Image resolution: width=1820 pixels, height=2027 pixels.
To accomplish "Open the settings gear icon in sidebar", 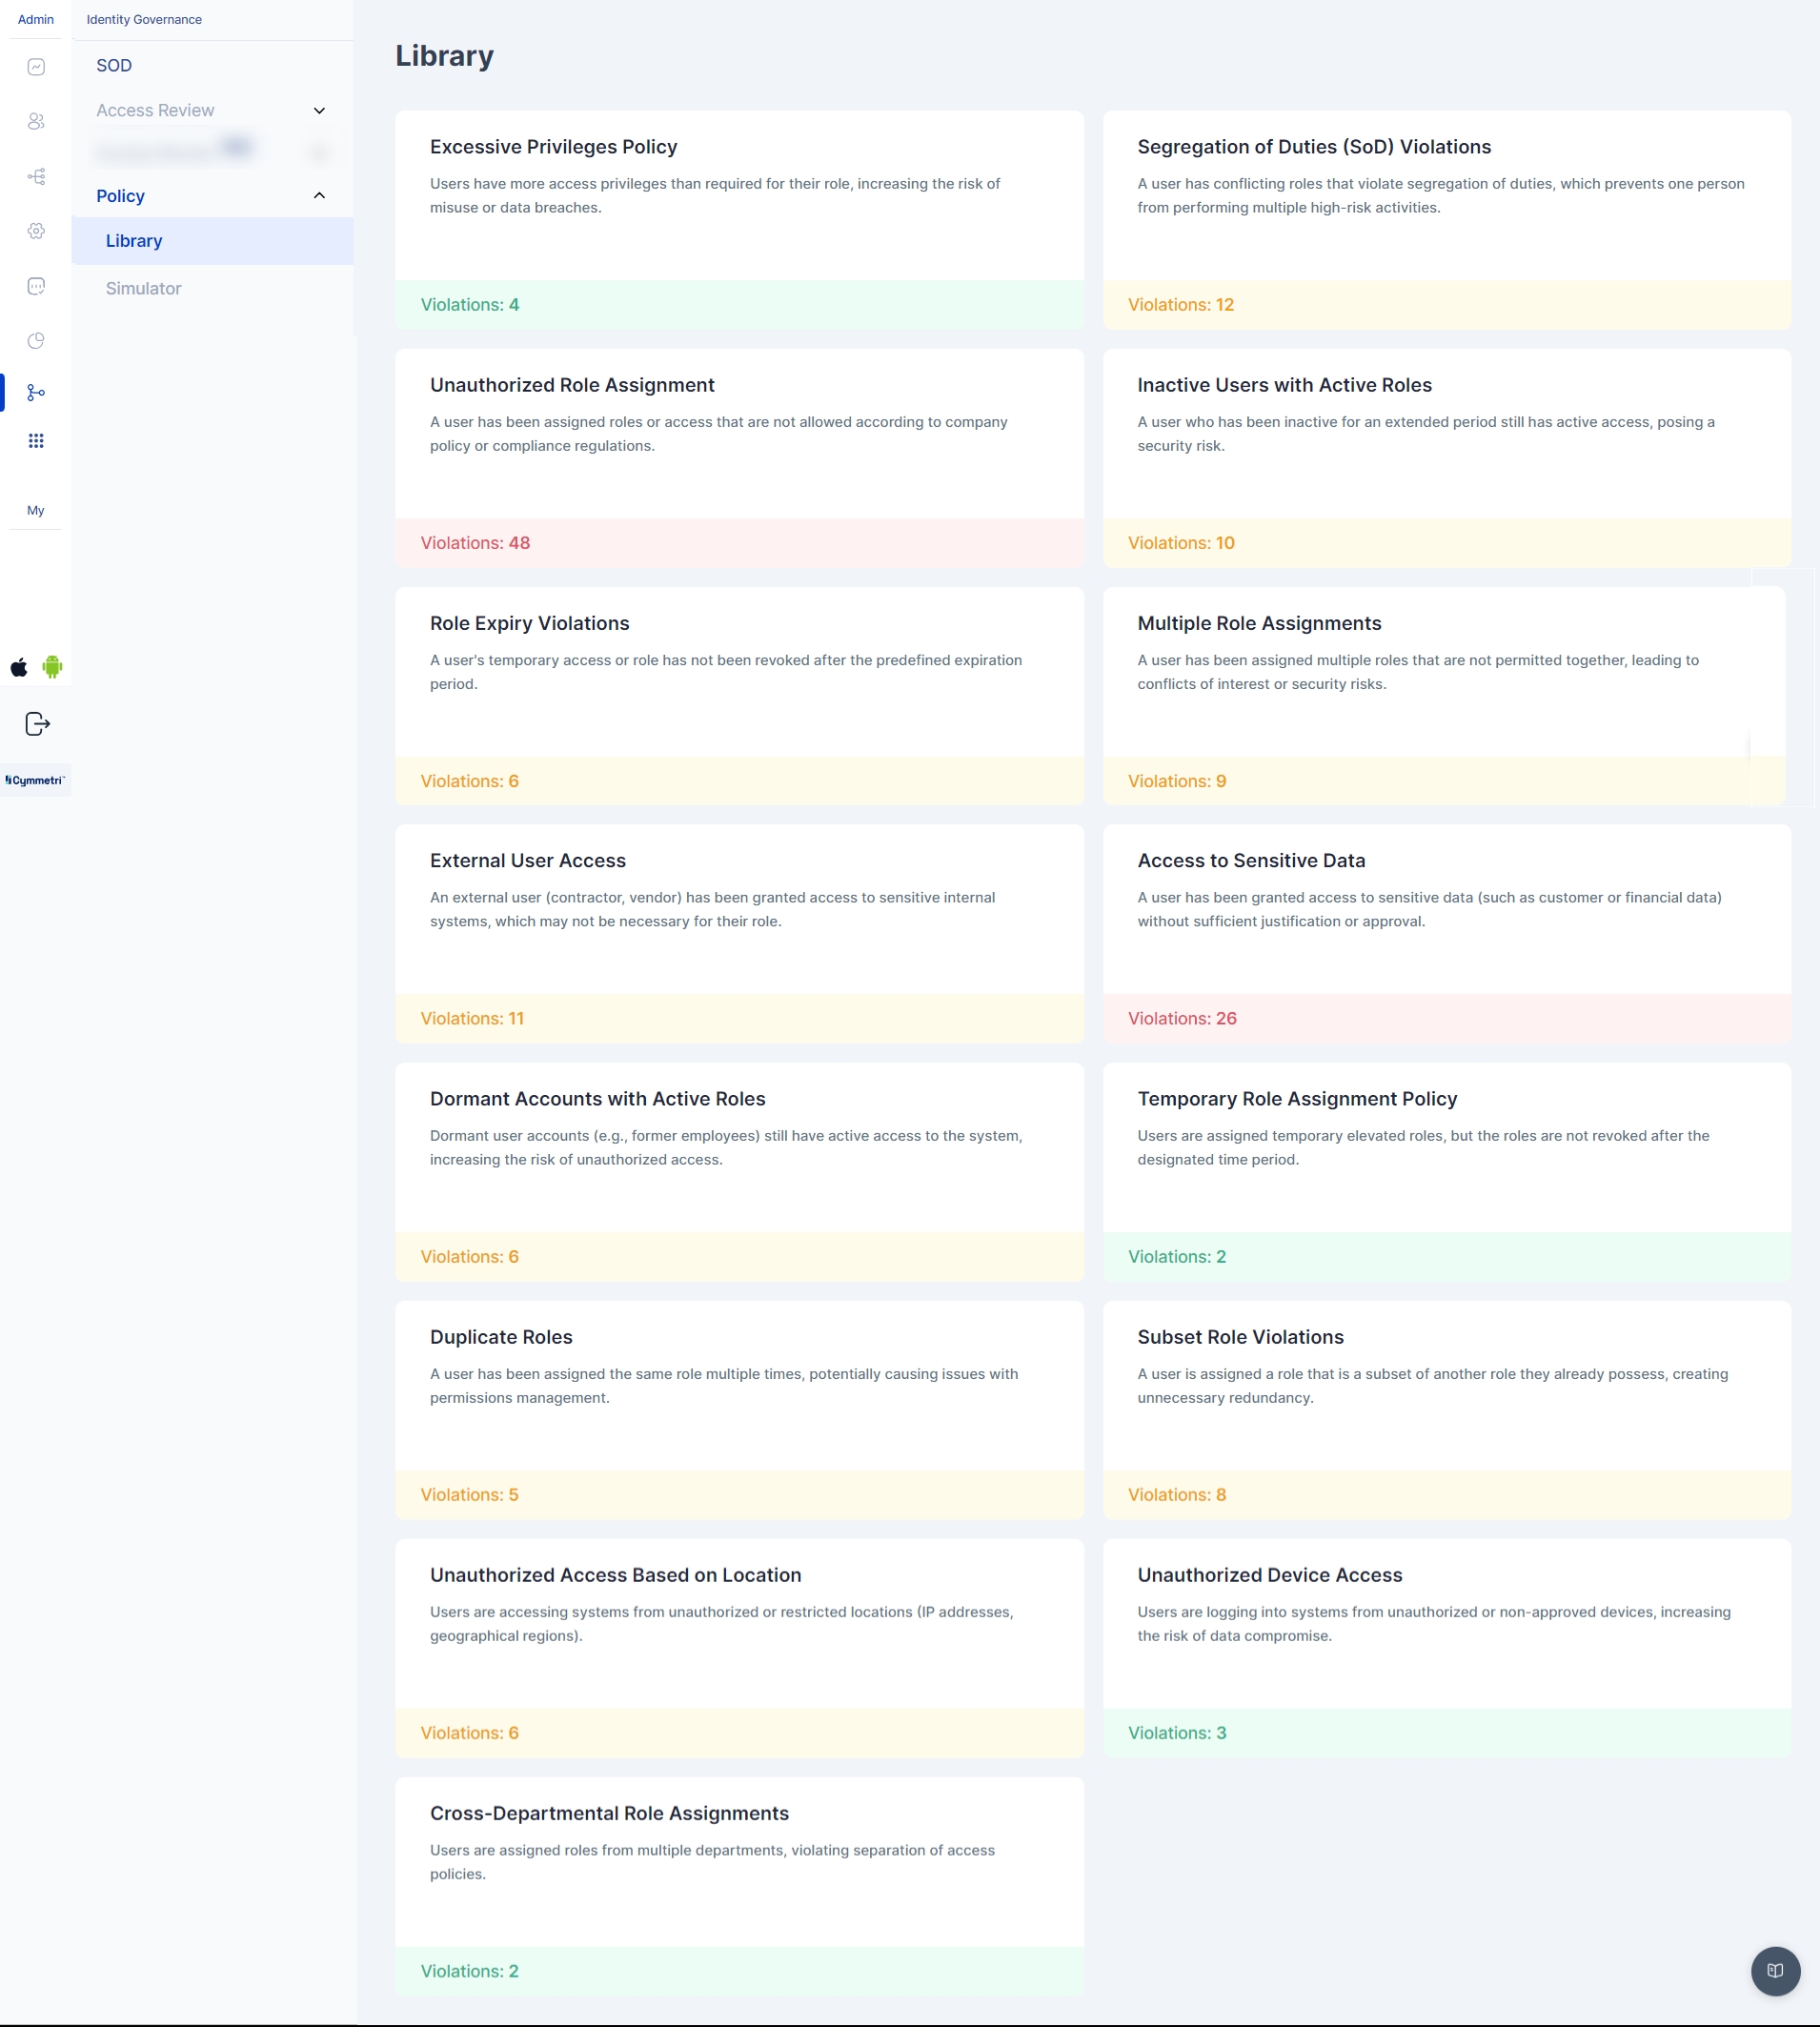I will pos(36,231).
